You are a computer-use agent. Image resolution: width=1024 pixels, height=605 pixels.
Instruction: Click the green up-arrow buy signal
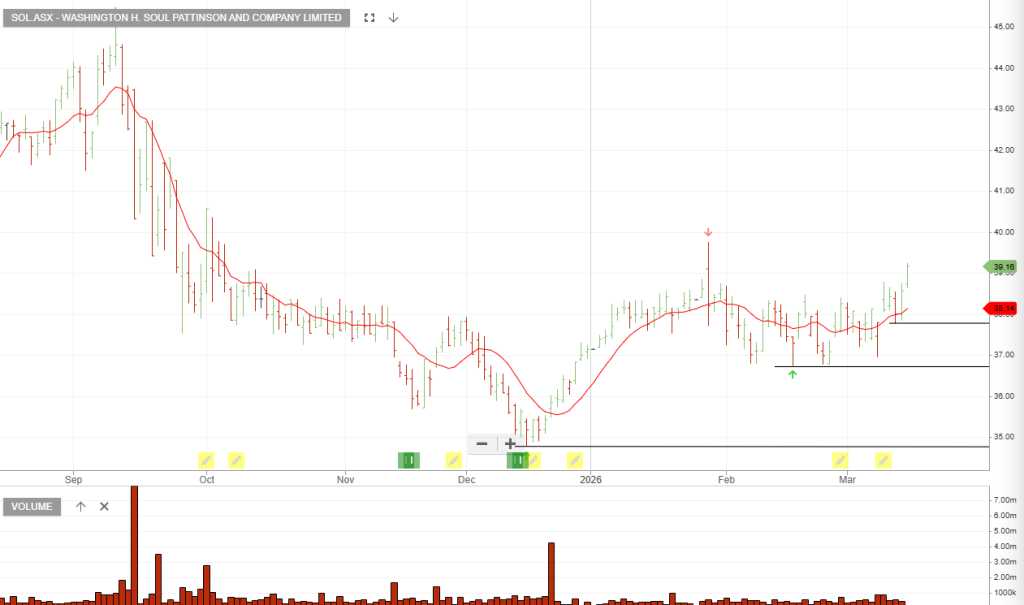point(793,374)
